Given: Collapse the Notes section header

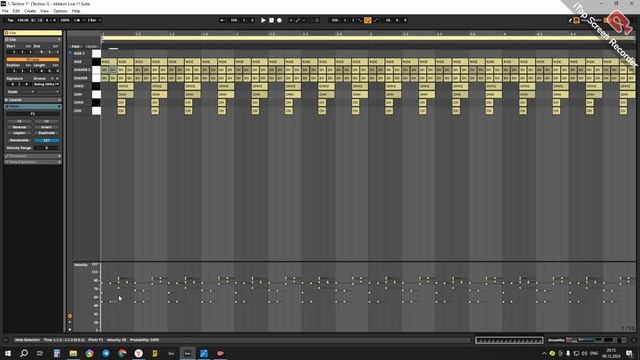Looking at the screenshot, I should 33,106.
